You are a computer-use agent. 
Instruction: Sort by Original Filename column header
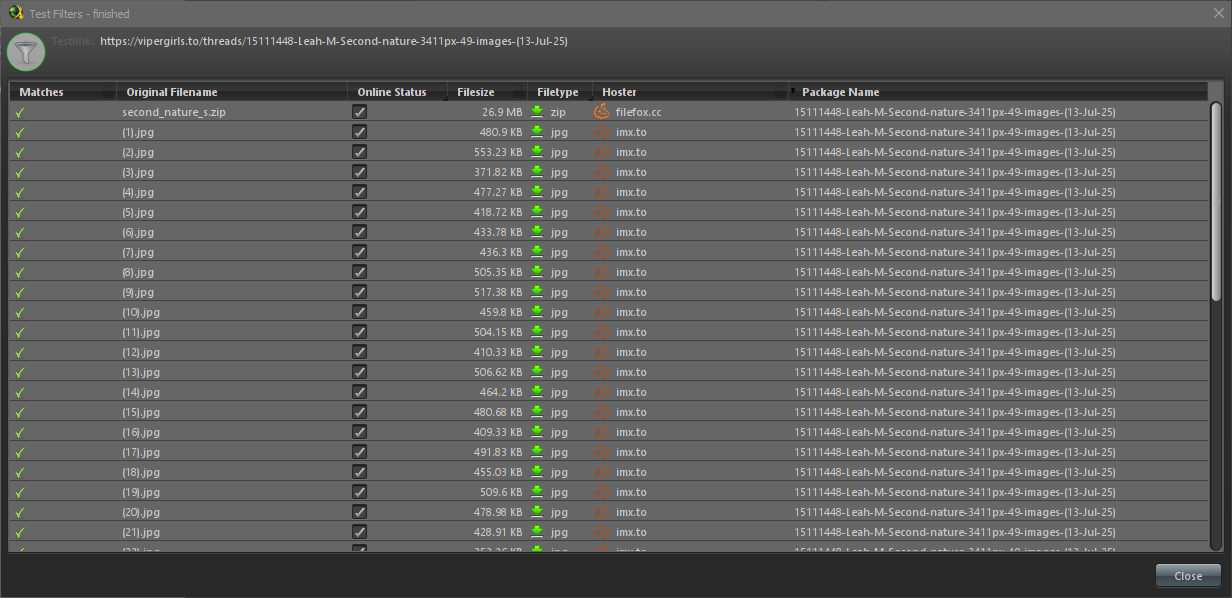pyautogui.click(x=232, y=92)
